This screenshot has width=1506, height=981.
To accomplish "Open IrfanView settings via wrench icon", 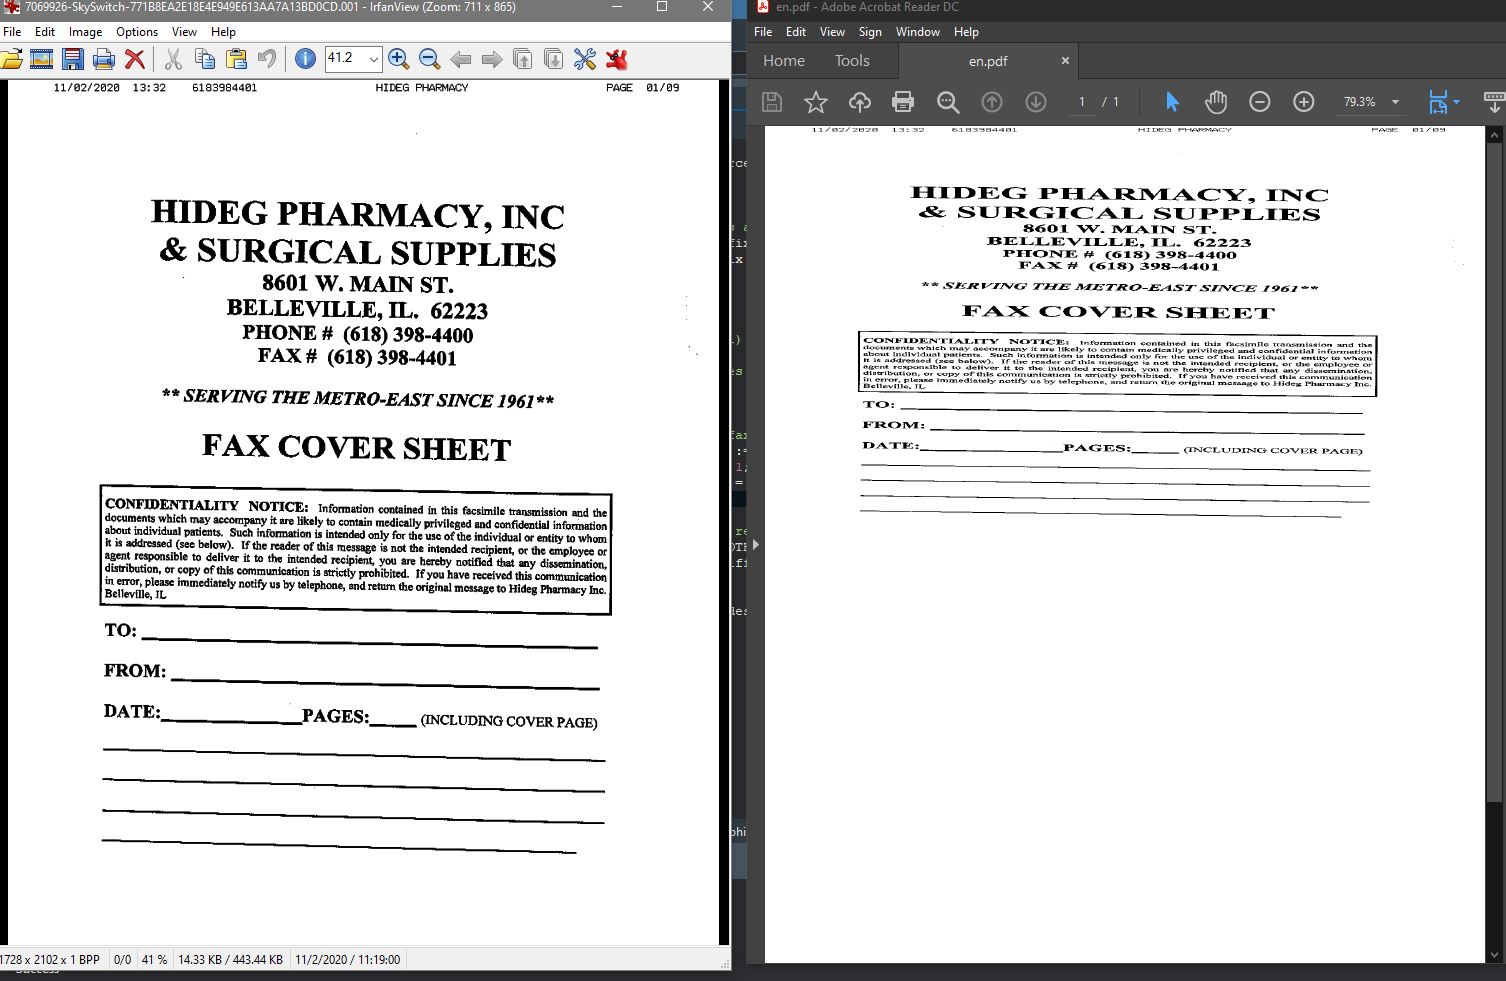I will click(585, 59).
